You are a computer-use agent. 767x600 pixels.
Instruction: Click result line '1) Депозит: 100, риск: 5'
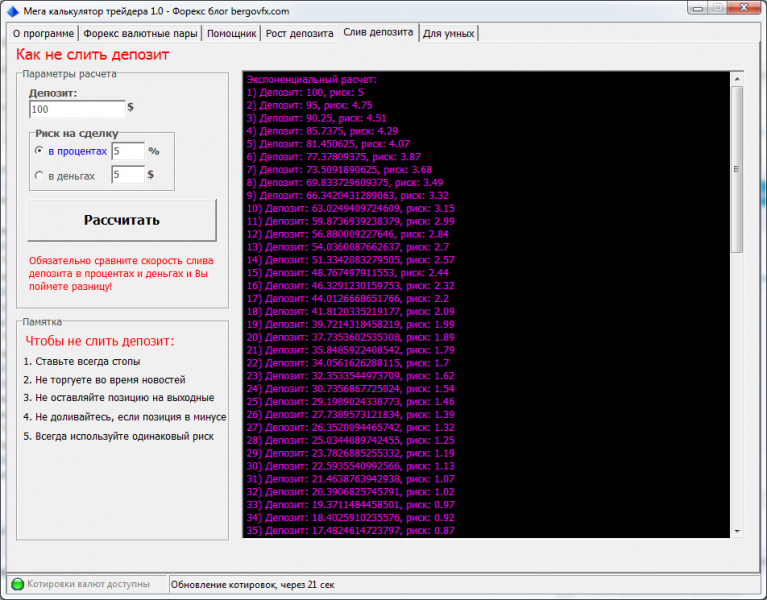[x=305, y=92]
